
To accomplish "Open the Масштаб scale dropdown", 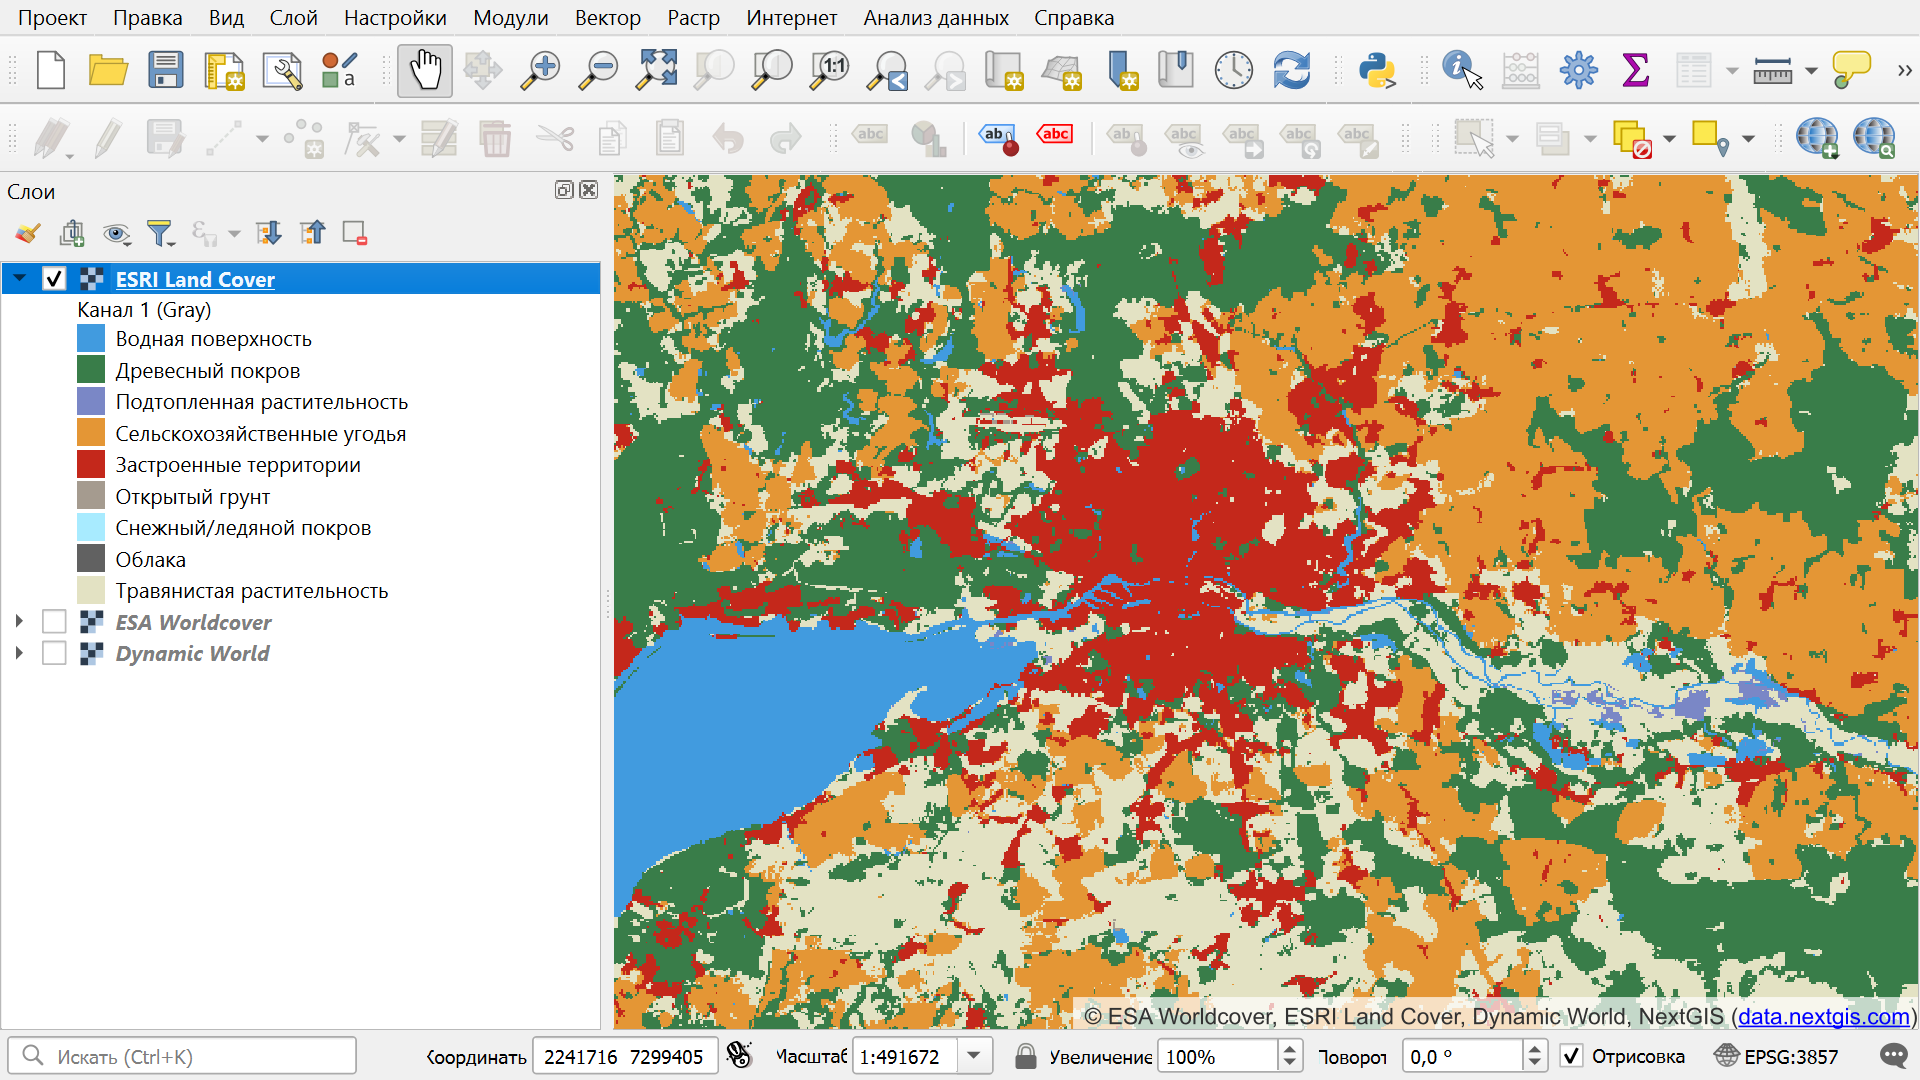I will pyautogui.click(x=973, y=1056).
